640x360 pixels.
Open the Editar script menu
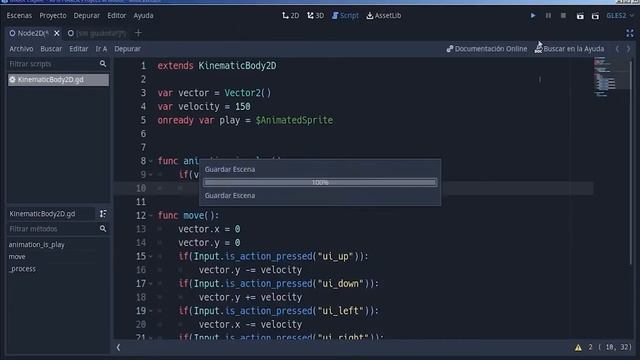(x=78, y=49)
